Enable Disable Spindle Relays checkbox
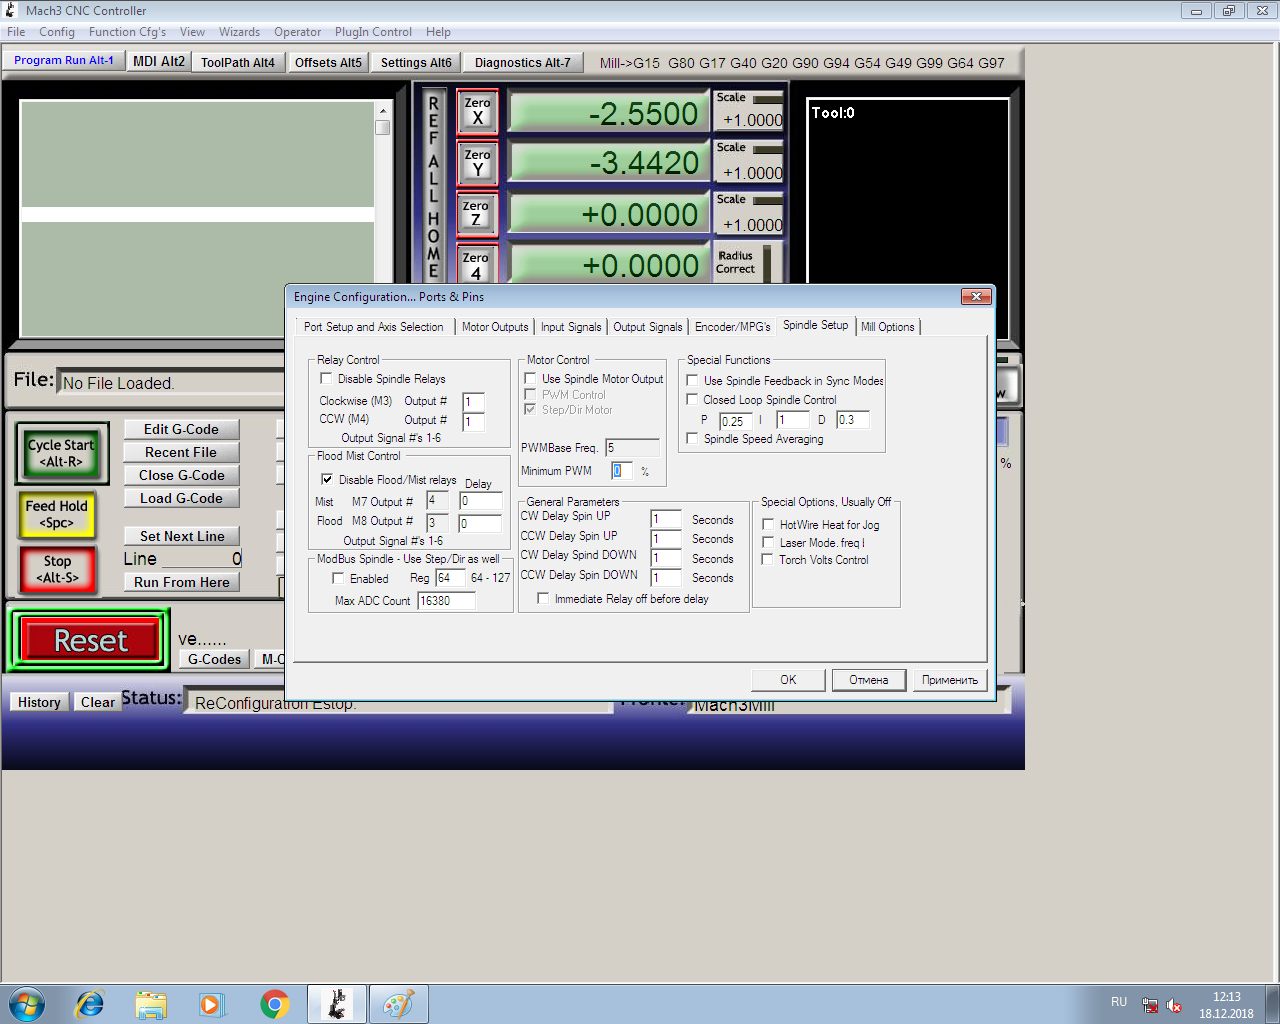Screen dimensions: 1280x1024 [x=326, y=378]
